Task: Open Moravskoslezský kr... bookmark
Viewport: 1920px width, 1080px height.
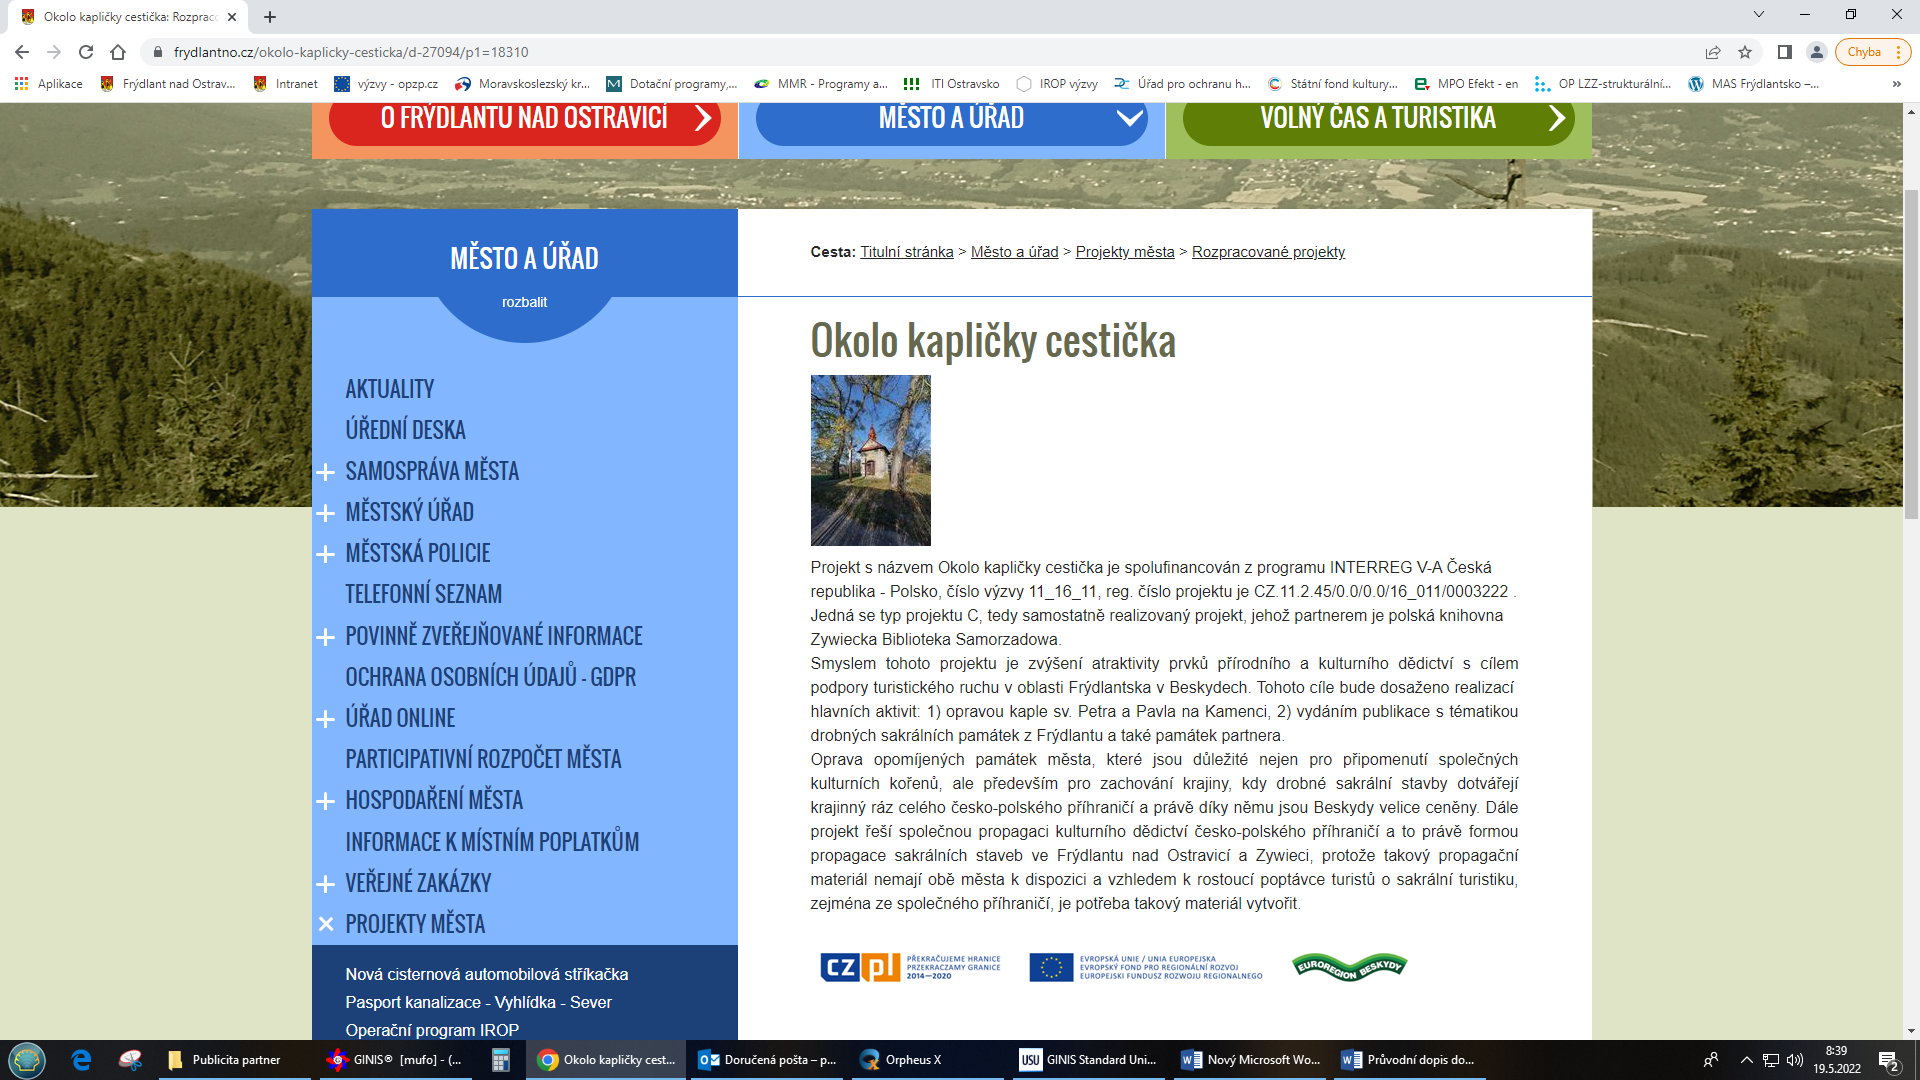Action: tap(522, 84)
